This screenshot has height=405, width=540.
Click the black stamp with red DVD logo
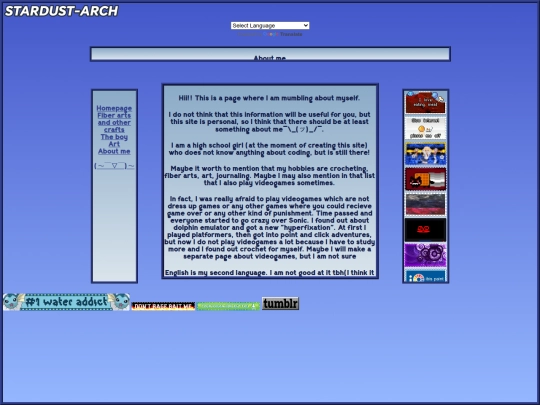tap(425, 230)
